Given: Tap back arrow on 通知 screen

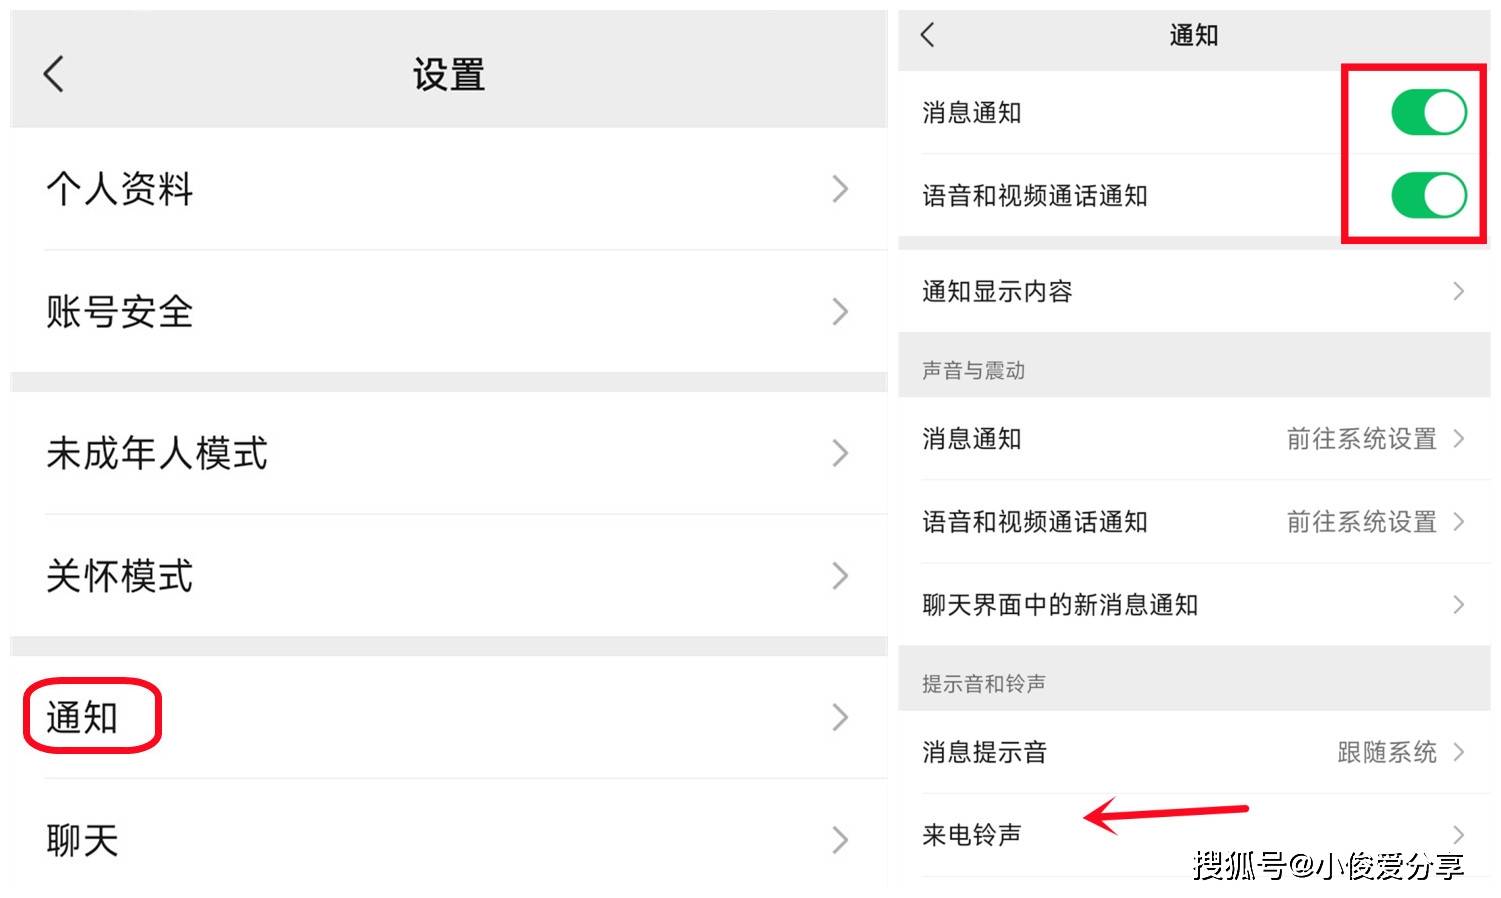Looking at the screenshot, I should pyautogui.click(x=927, y=35).
